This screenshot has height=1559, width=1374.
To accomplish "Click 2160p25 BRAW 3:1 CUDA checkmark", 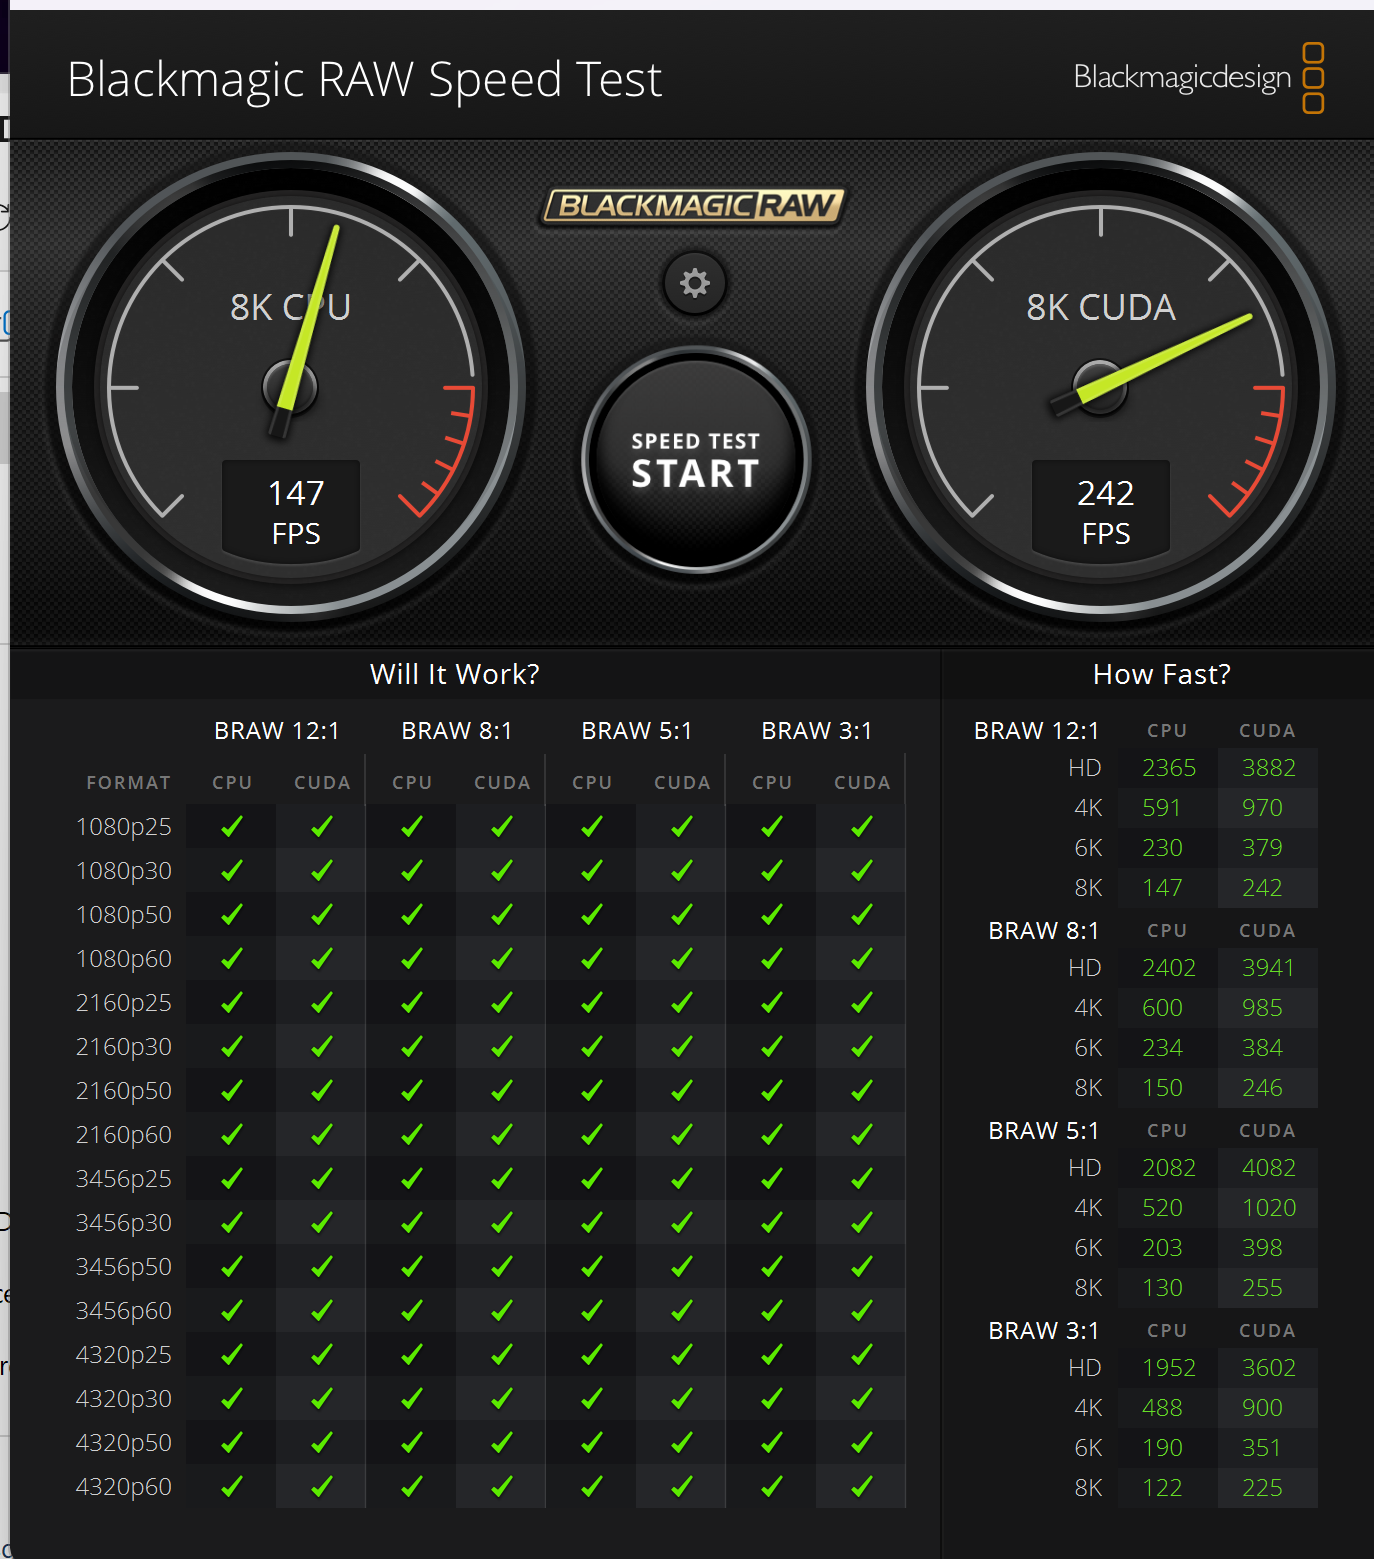I will point(862,1003).
